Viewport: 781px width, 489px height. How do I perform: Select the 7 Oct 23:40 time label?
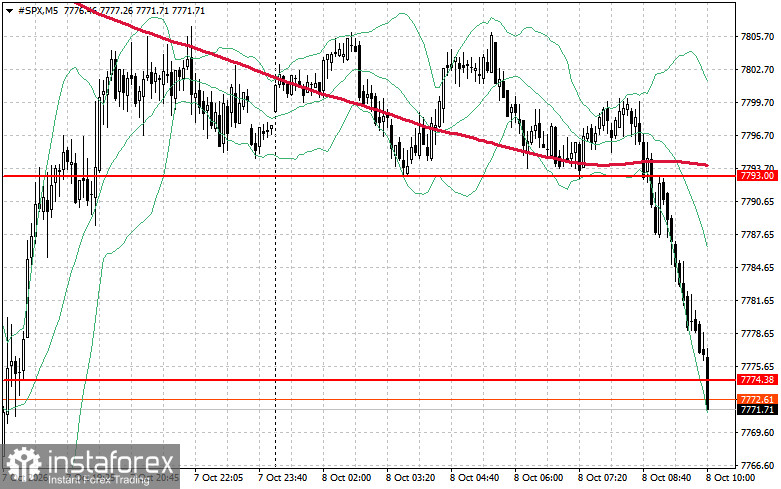click(x=282, y=478)
